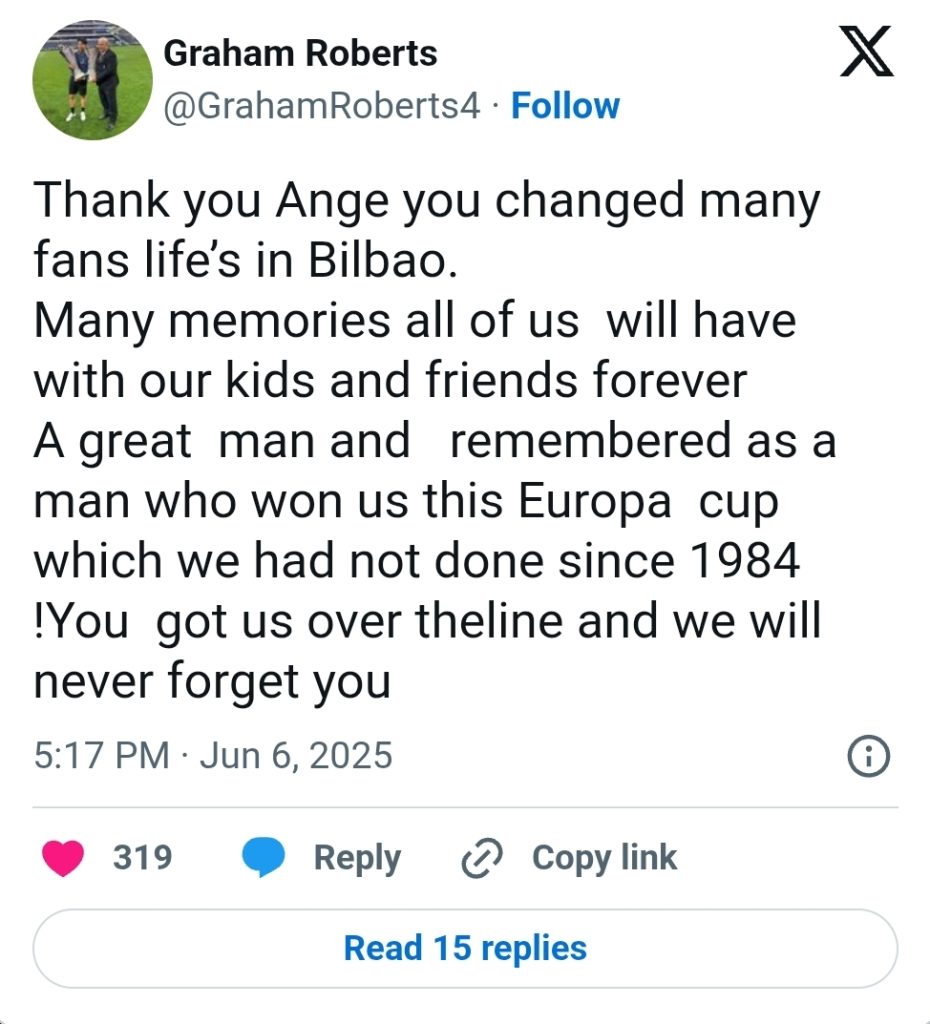Screen dimensions: 930x1024
Task: Open the Graham Roberts display name
Action: coord(300,53)
